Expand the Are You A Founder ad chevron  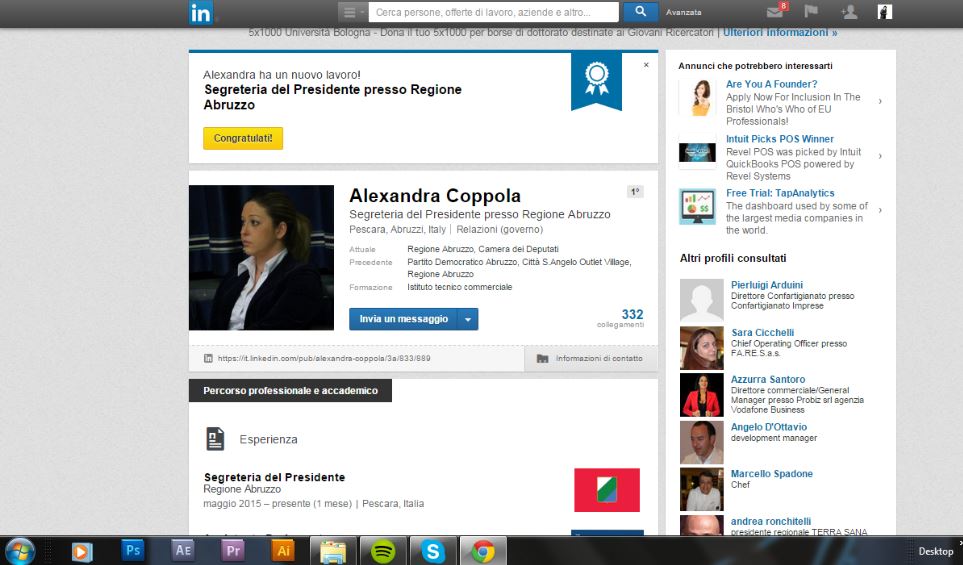tap(880, 101)
